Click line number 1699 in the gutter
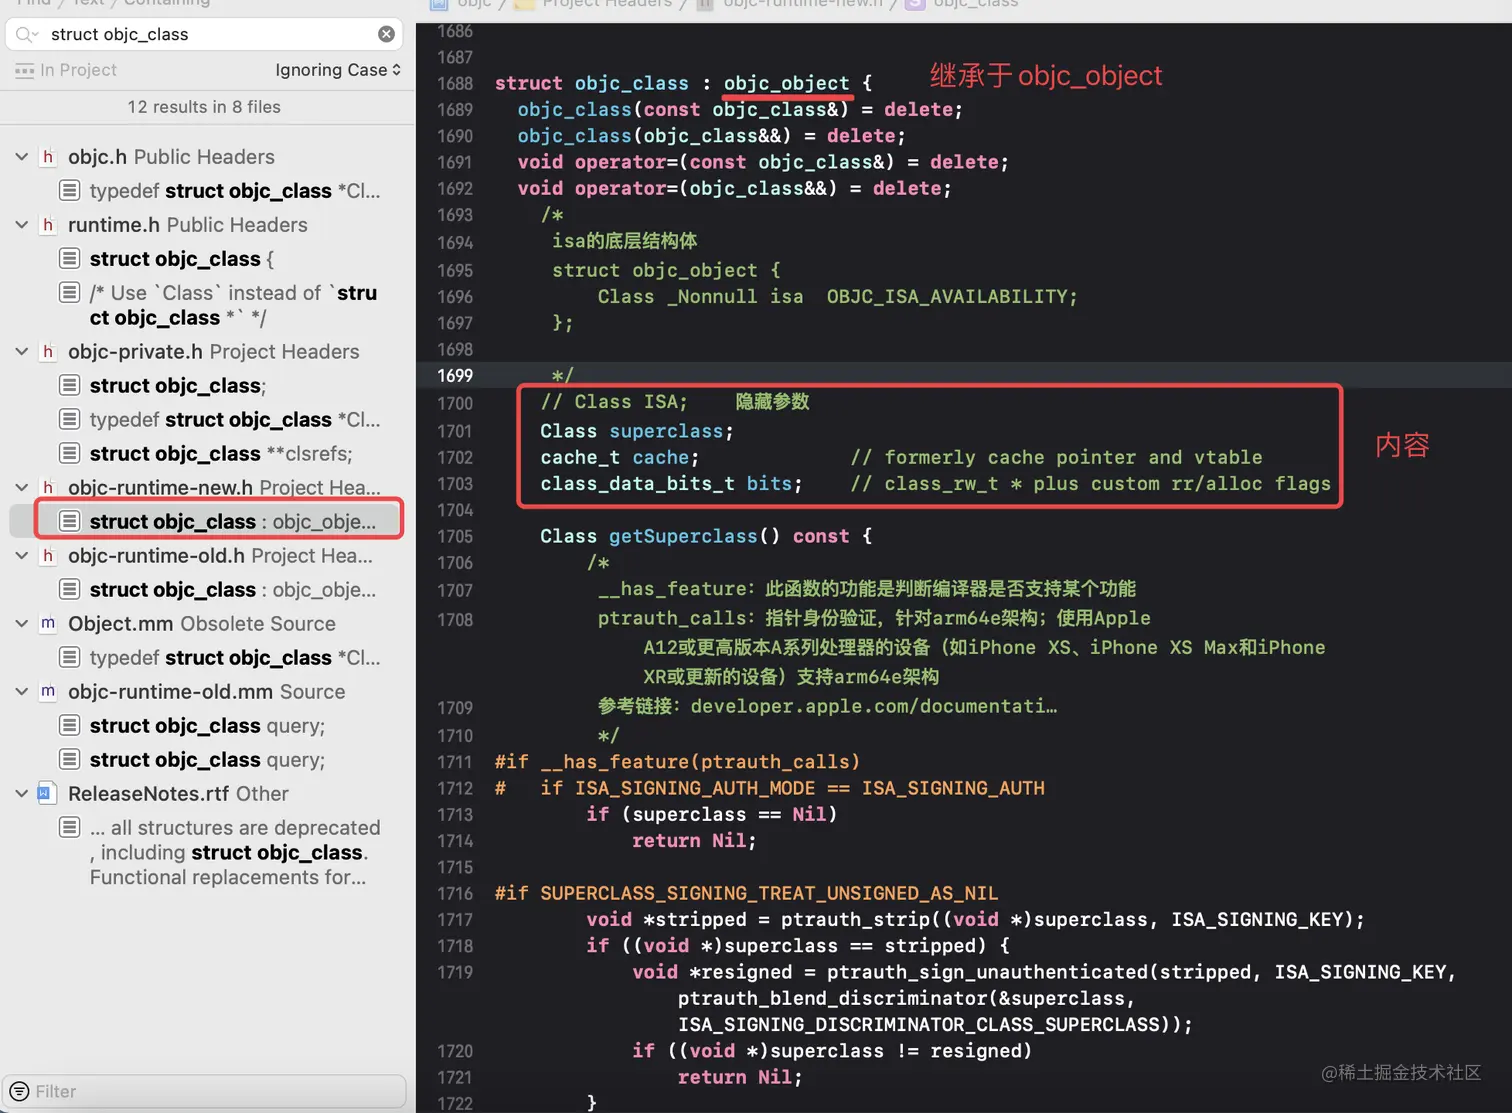Image resolution: width=1512 pixels, height=1113 pixels. pos(455,375)
